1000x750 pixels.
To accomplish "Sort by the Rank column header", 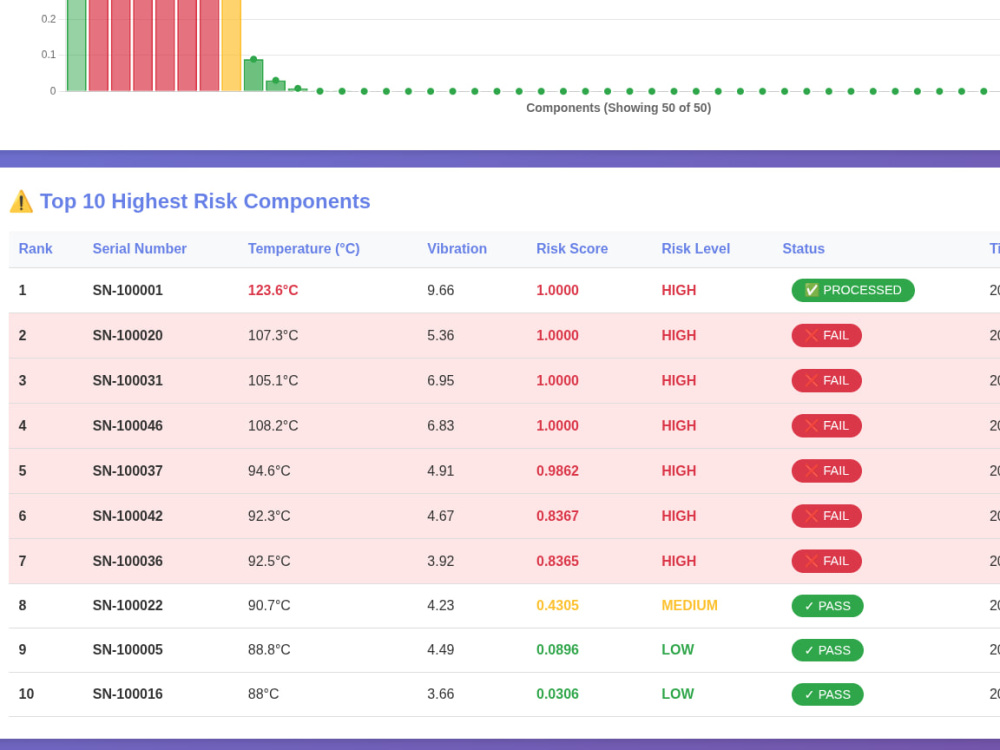I will coord(35,249).
